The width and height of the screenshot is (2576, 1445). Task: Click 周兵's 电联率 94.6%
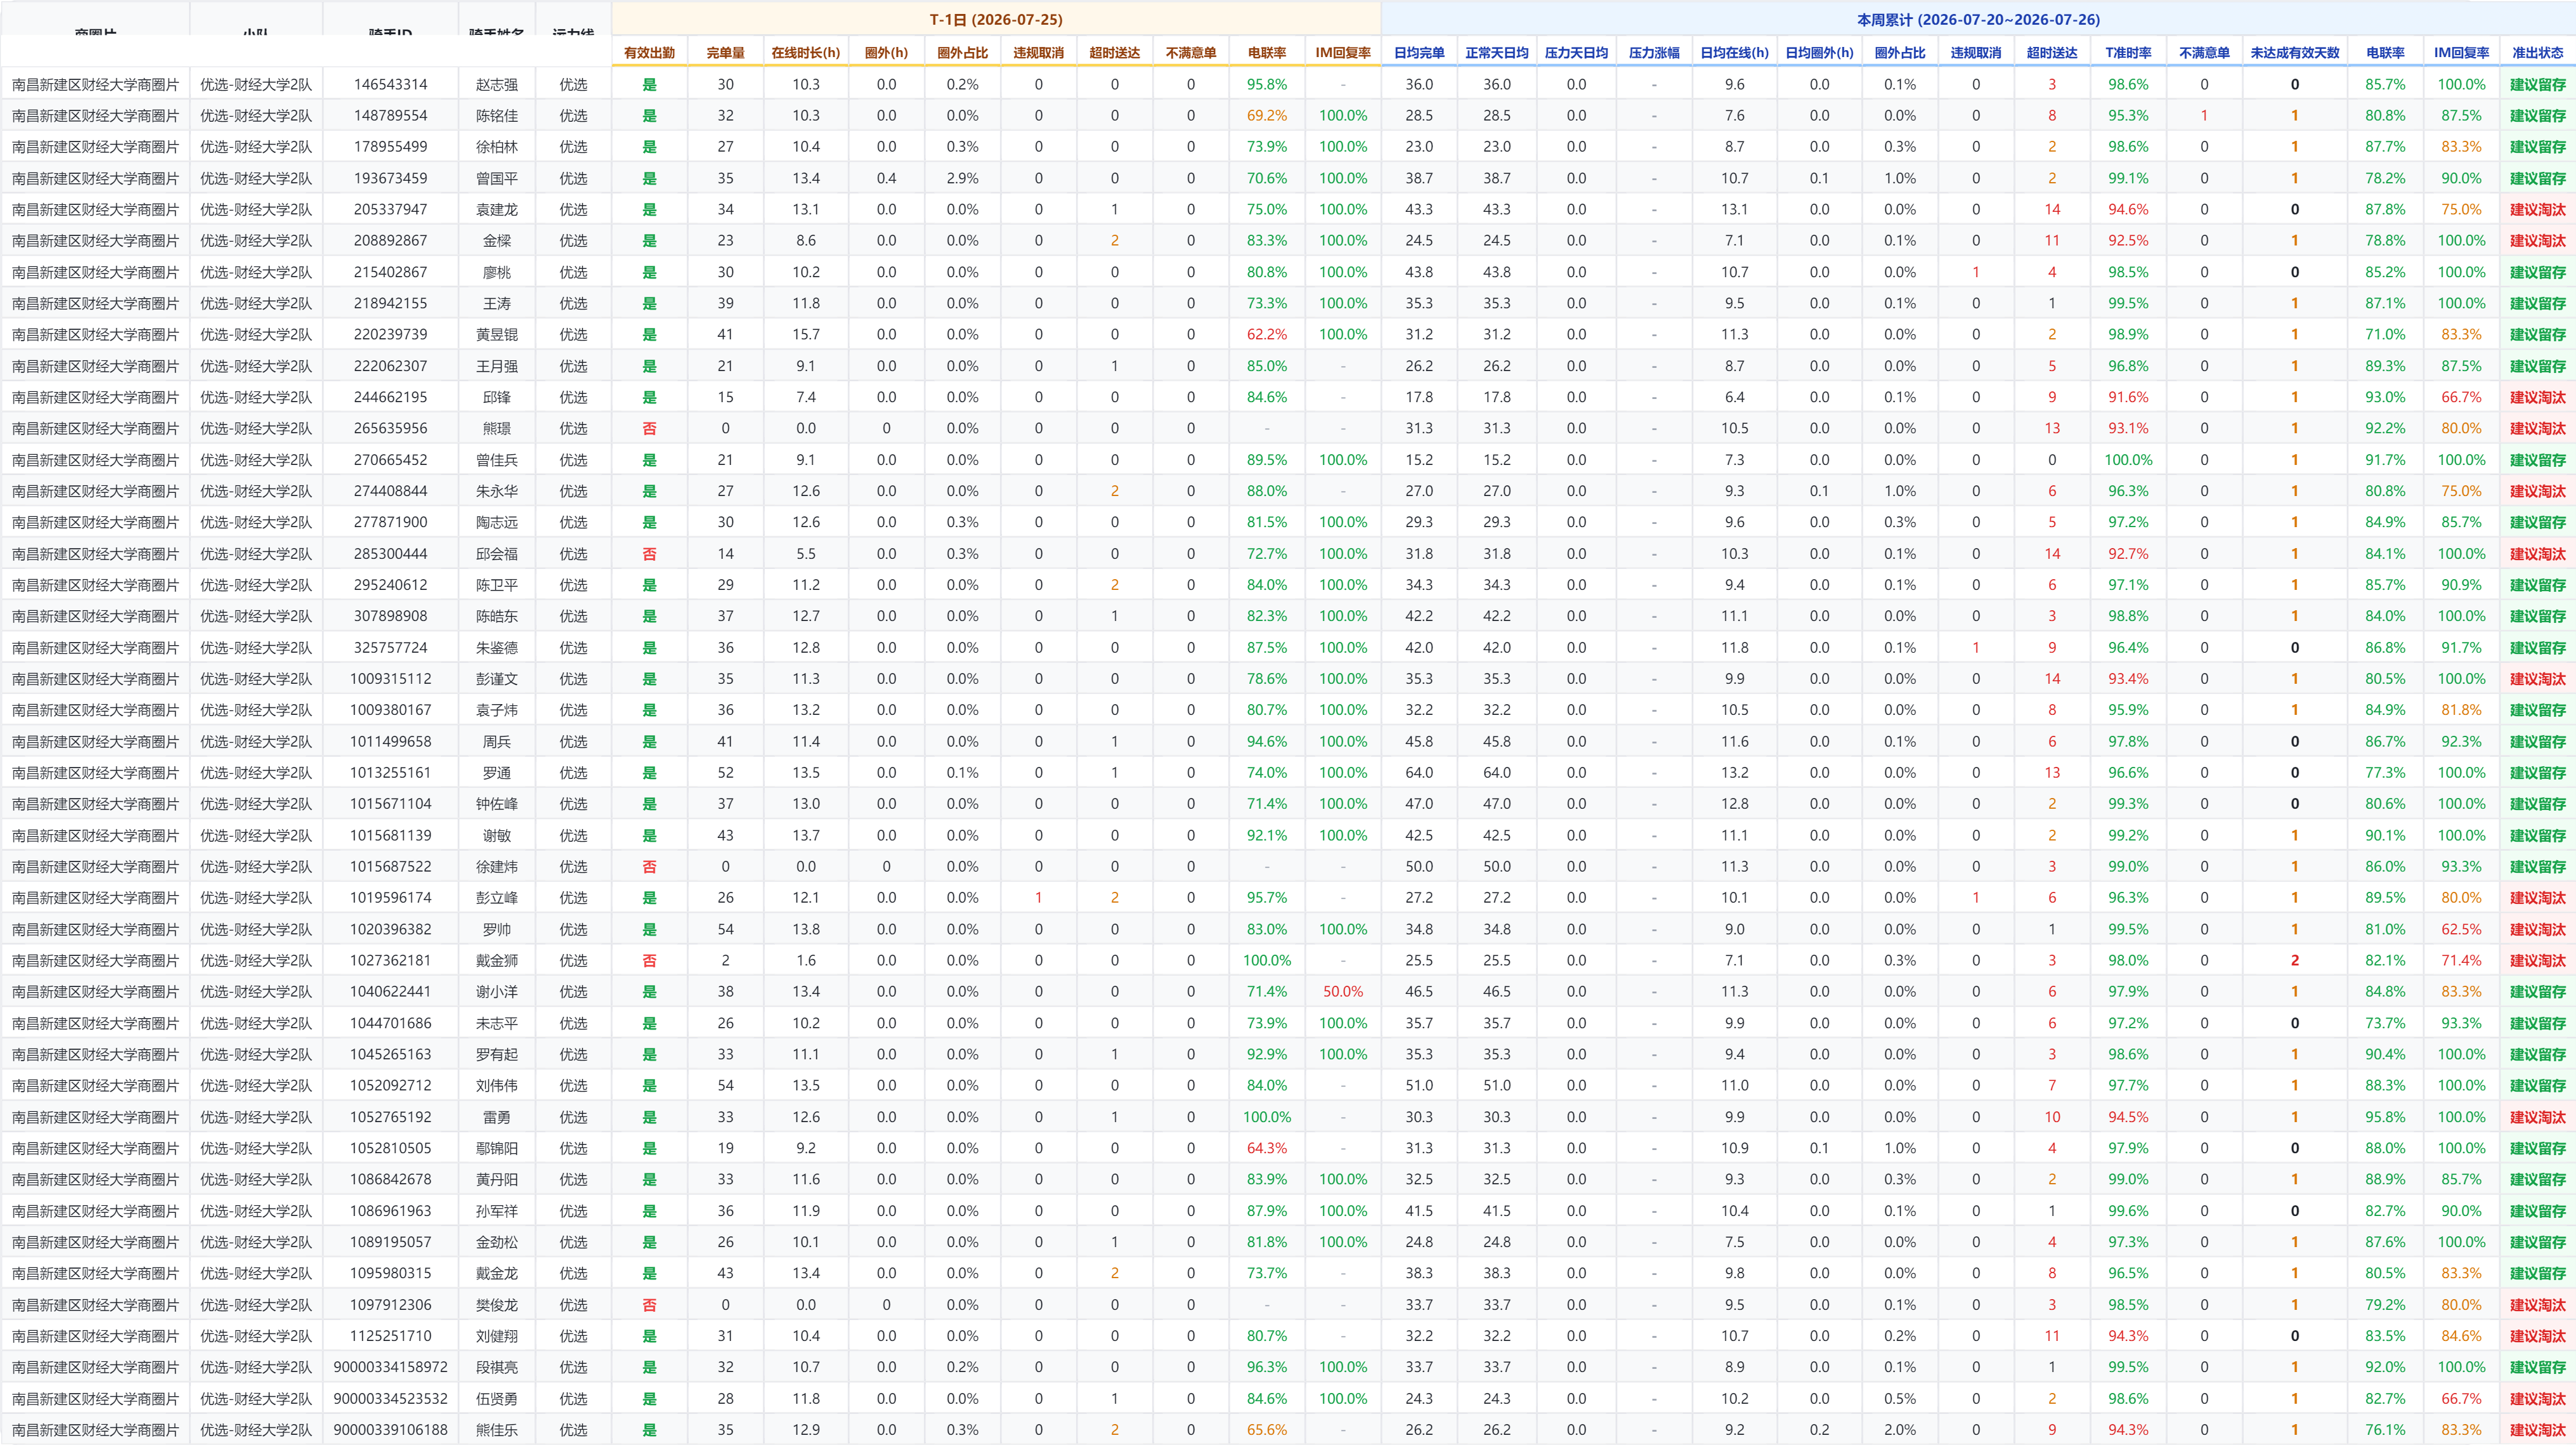pos(1267,742)
